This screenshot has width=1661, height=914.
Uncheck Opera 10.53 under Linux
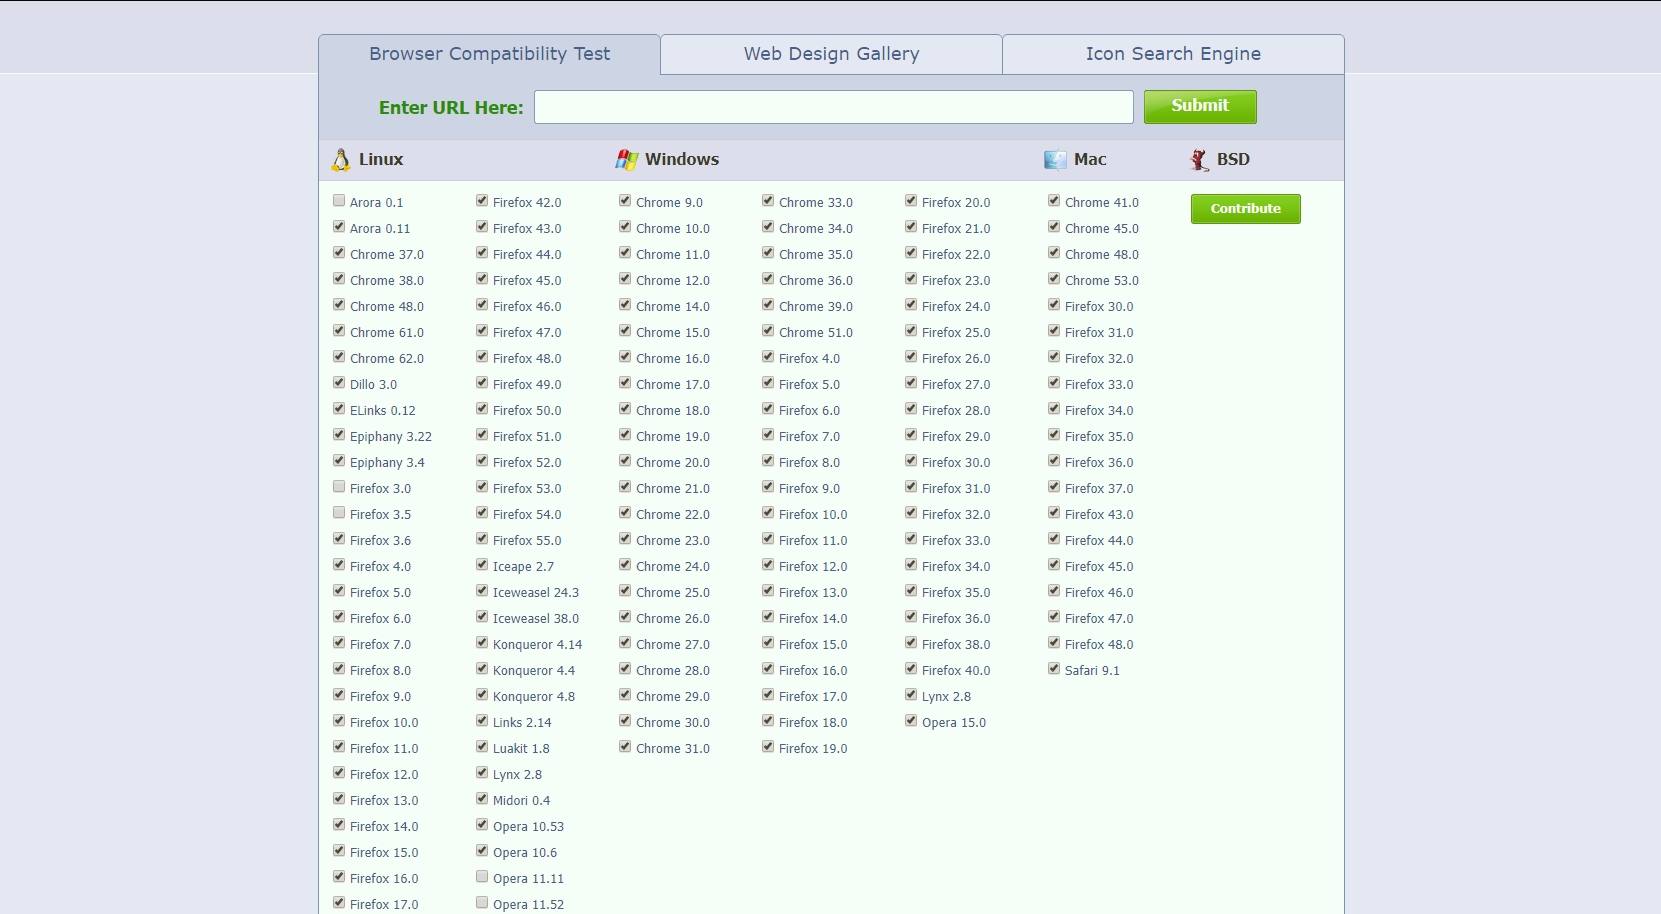pyautogui.click(x=482, y=825)
